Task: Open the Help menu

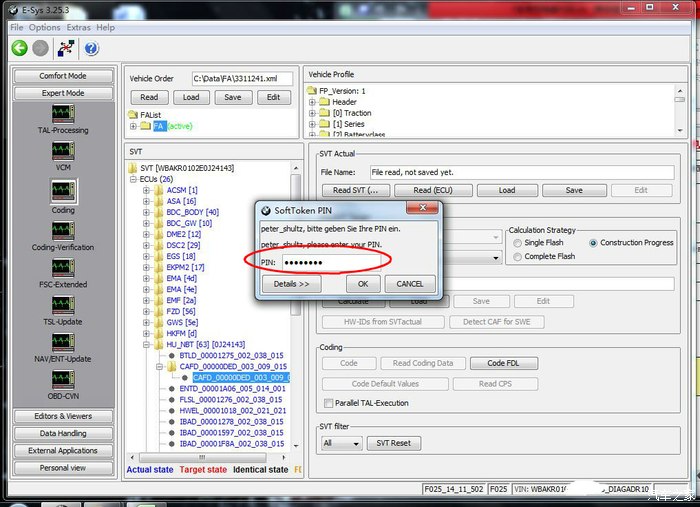Action: coord(106,28)
